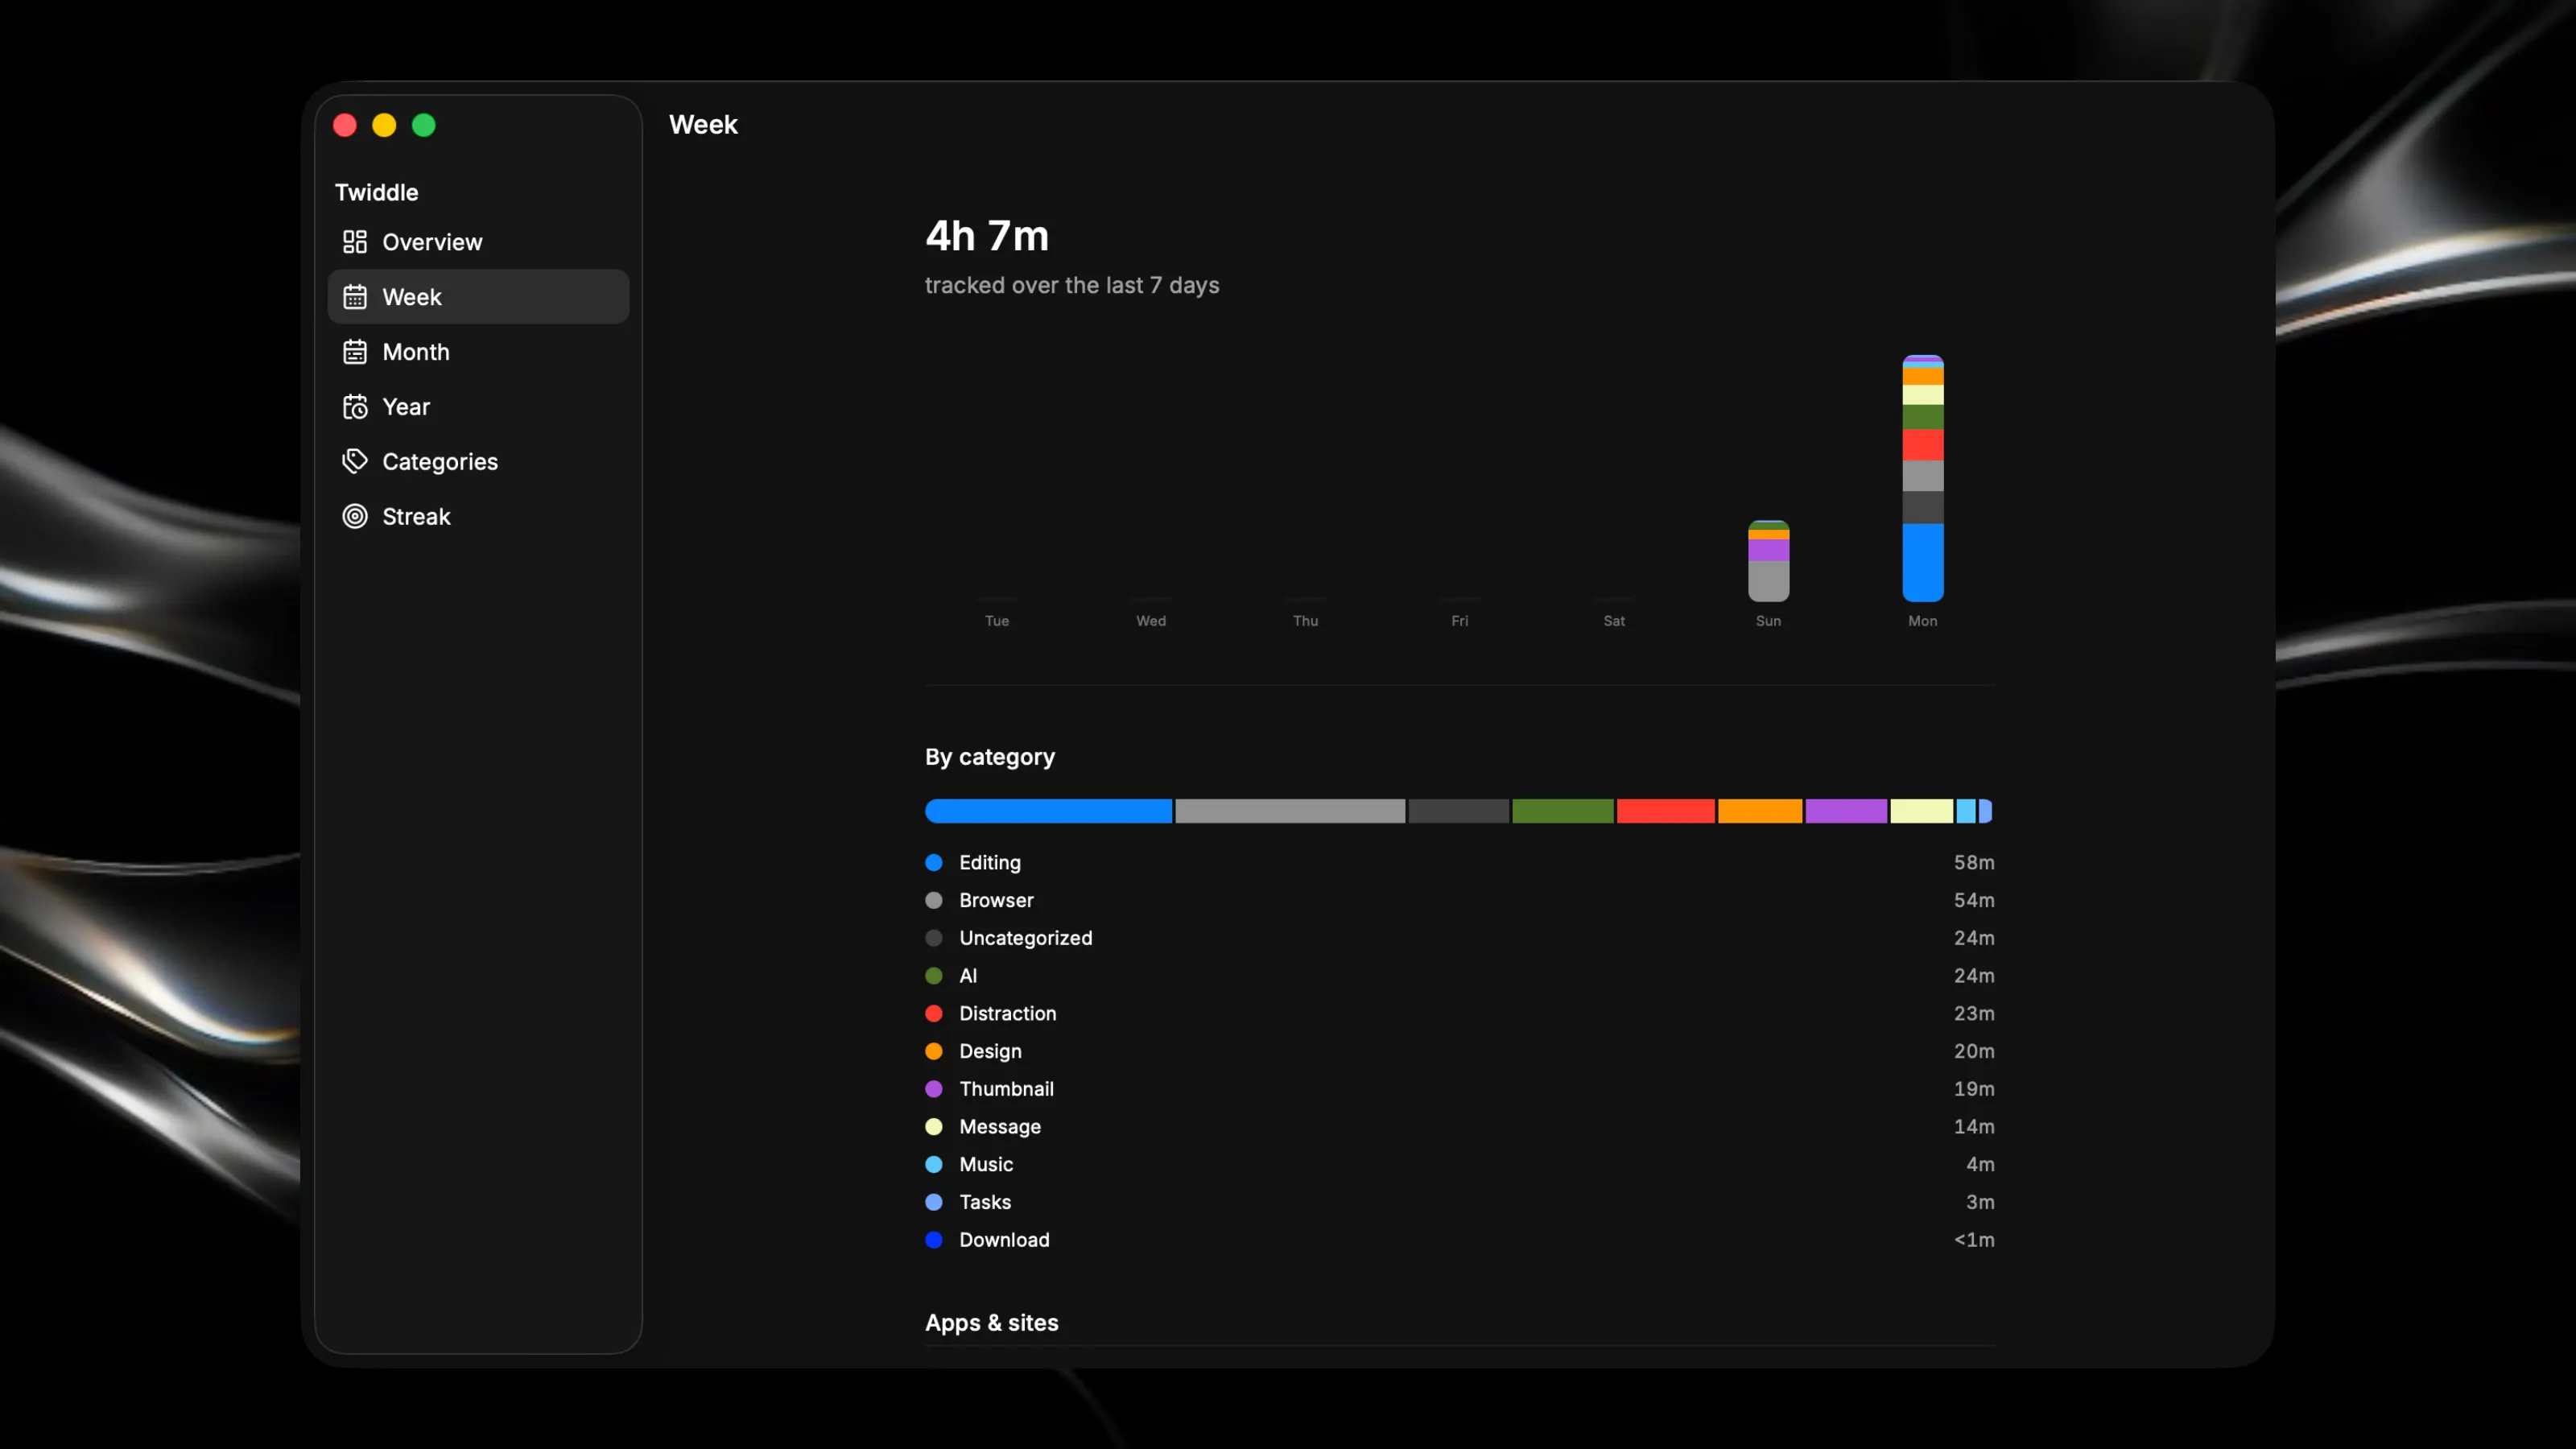Click the pale yellow Message color dot
Screen dimensions: 2576x1449
click(934, 1126)
